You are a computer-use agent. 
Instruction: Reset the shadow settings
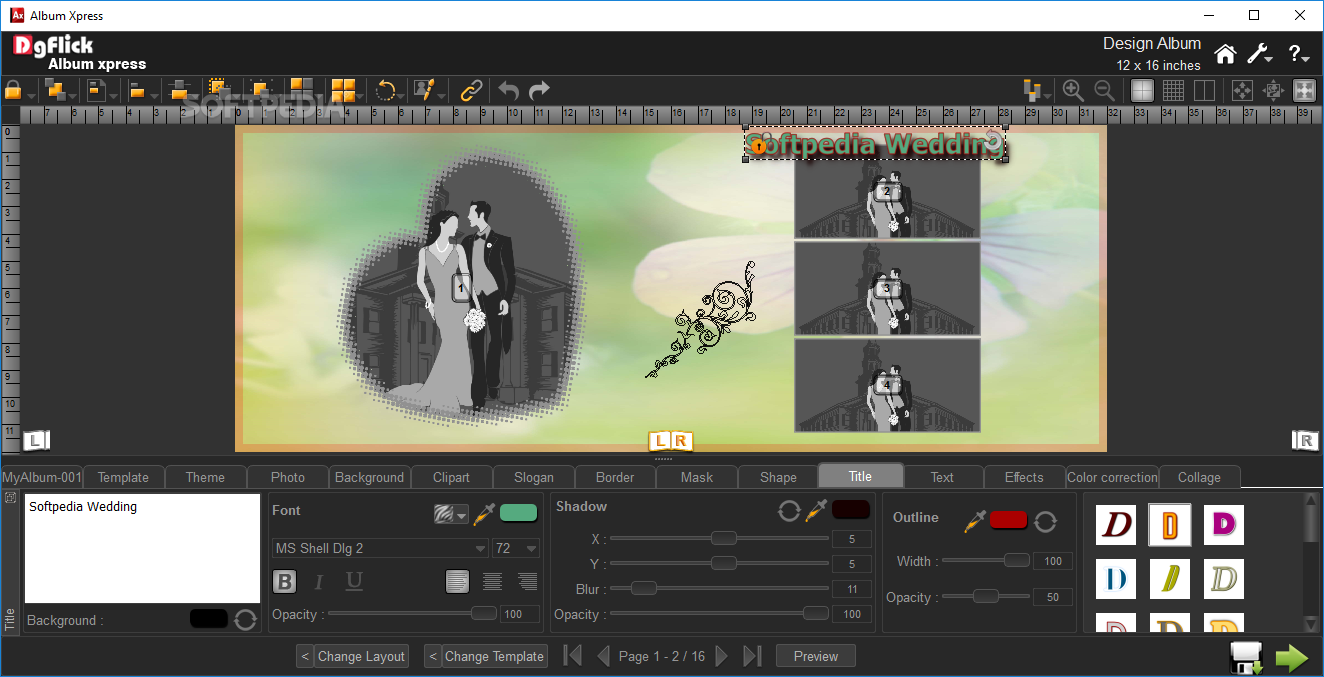[789, 511]
